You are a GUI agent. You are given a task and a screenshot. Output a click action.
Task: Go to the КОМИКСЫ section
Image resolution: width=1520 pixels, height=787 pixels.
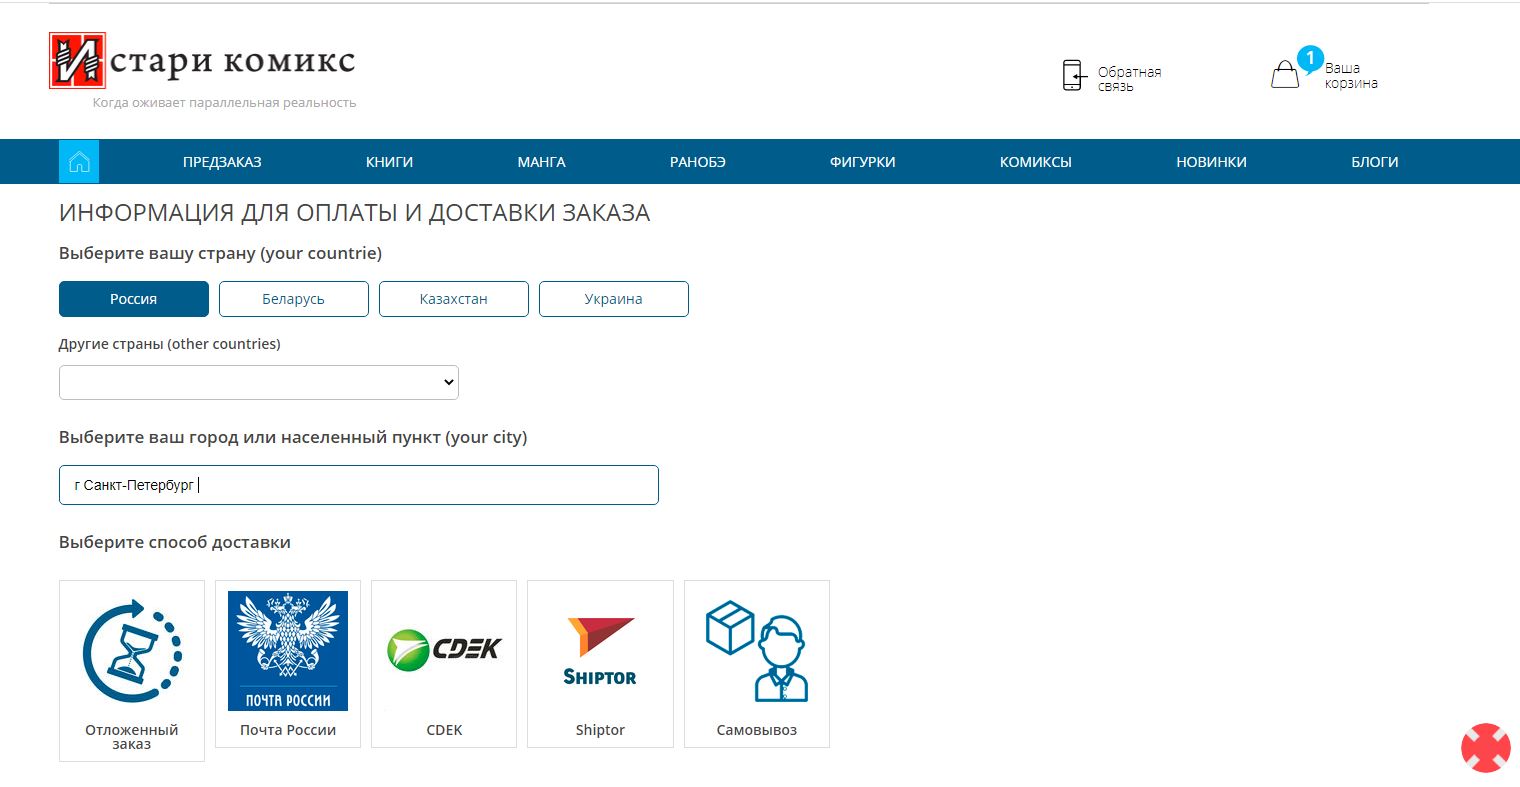pyautogui.click(x=1036, y=162)
